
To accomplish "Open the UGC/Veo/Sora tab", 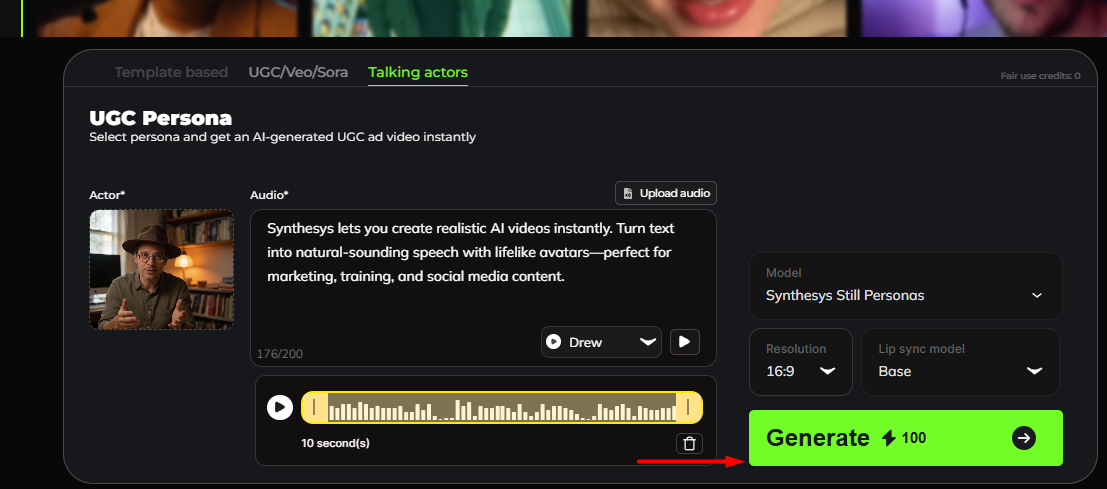I will point(298,72).
